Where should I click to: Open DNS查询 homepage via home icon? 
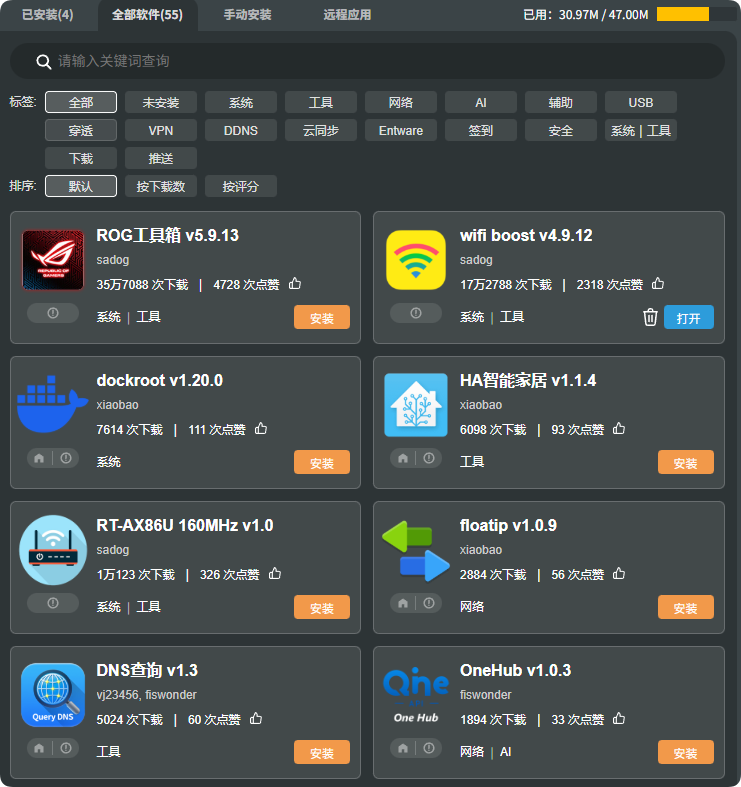39,748
